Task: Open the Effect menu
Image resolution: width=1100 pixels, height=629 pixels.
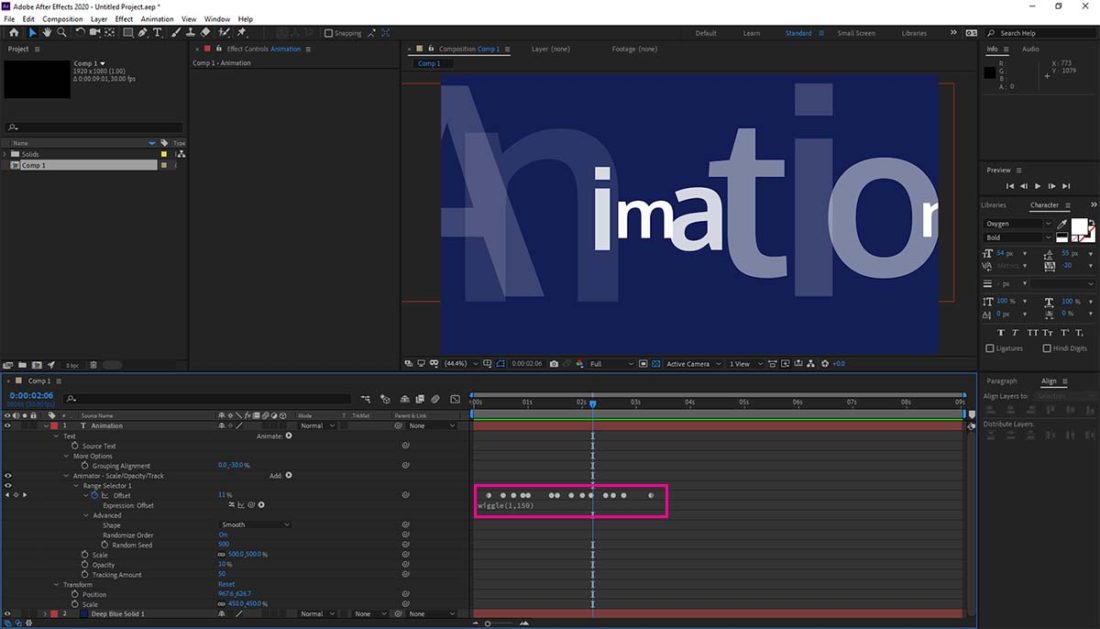Action: coord(123,19)
